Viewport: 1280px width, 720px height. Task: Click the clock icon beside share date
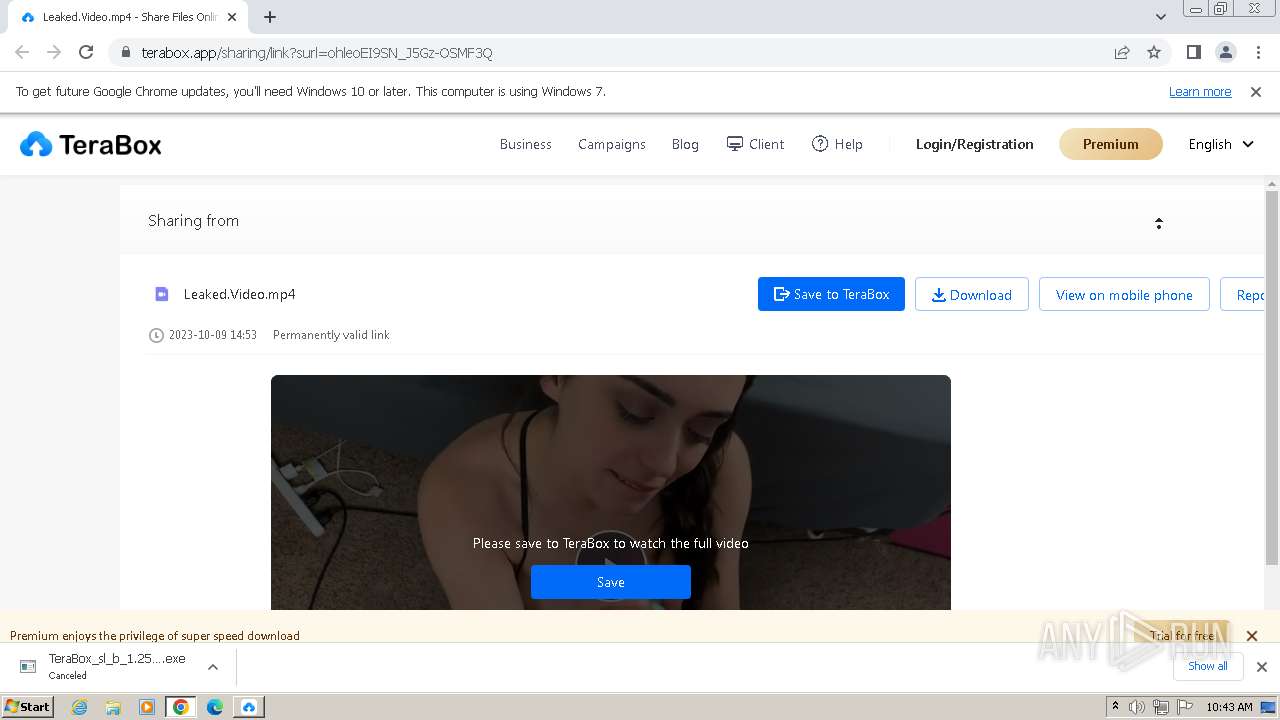tap(156, 335)
